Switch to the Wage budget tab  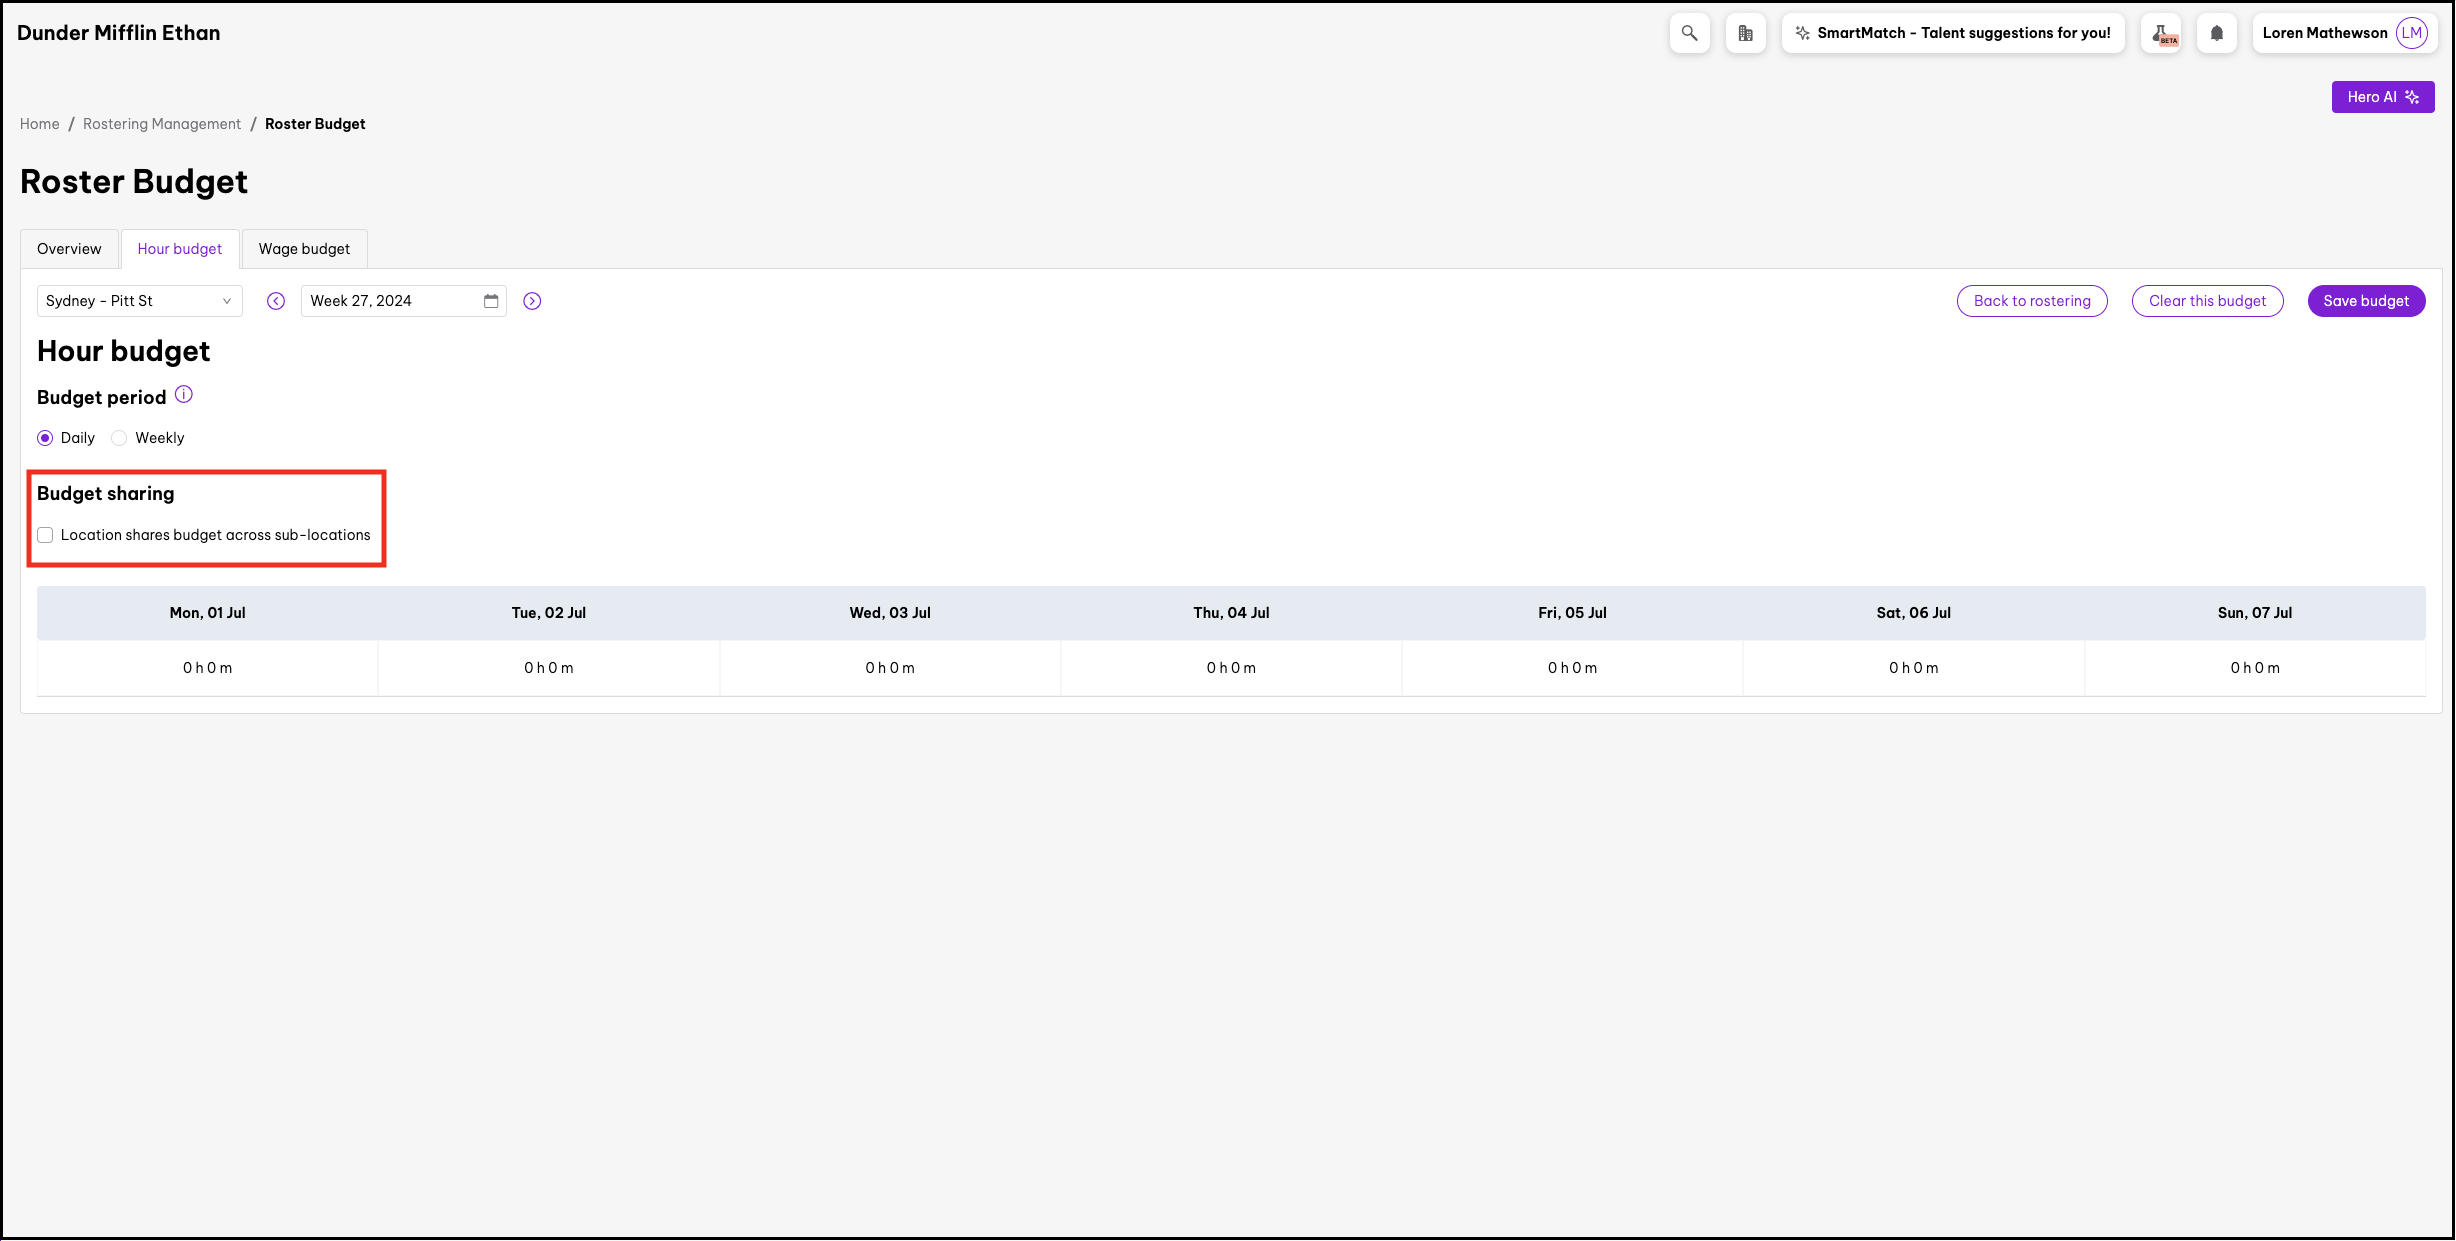point(304,249)
